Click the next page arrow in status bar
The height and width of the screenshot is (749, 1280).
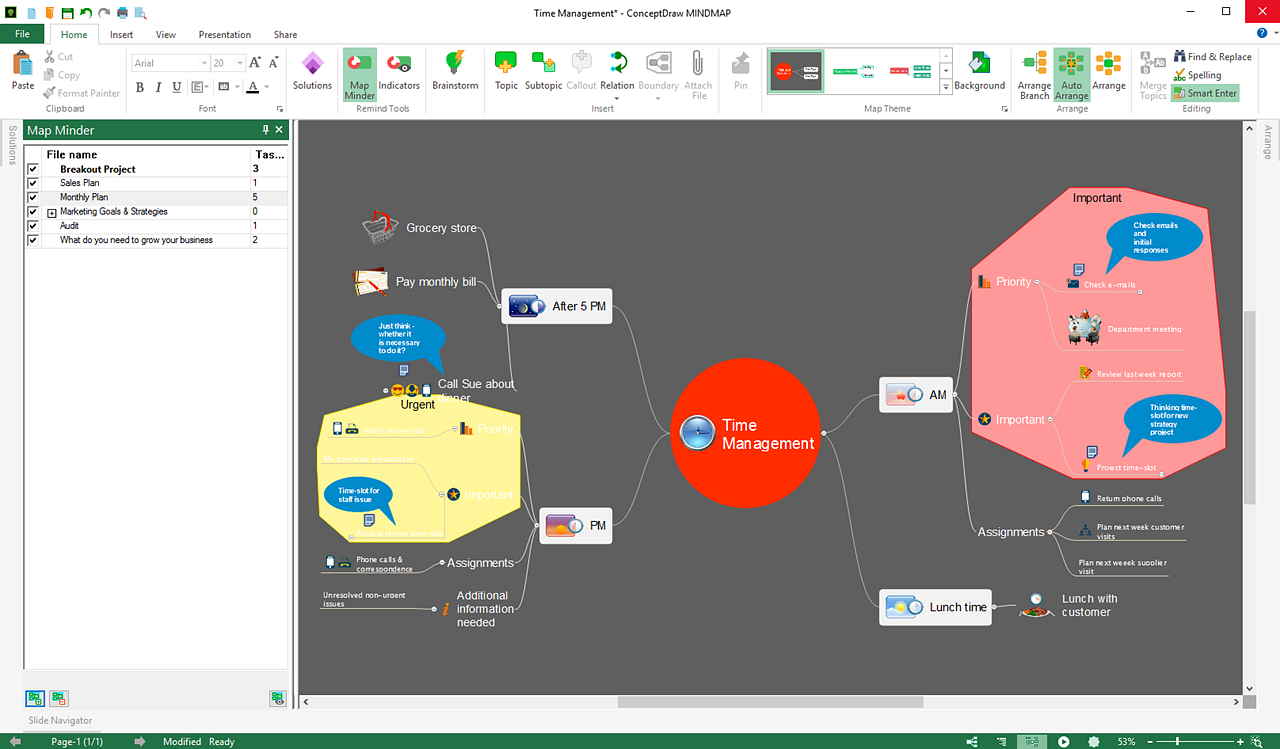click(139, 741)
